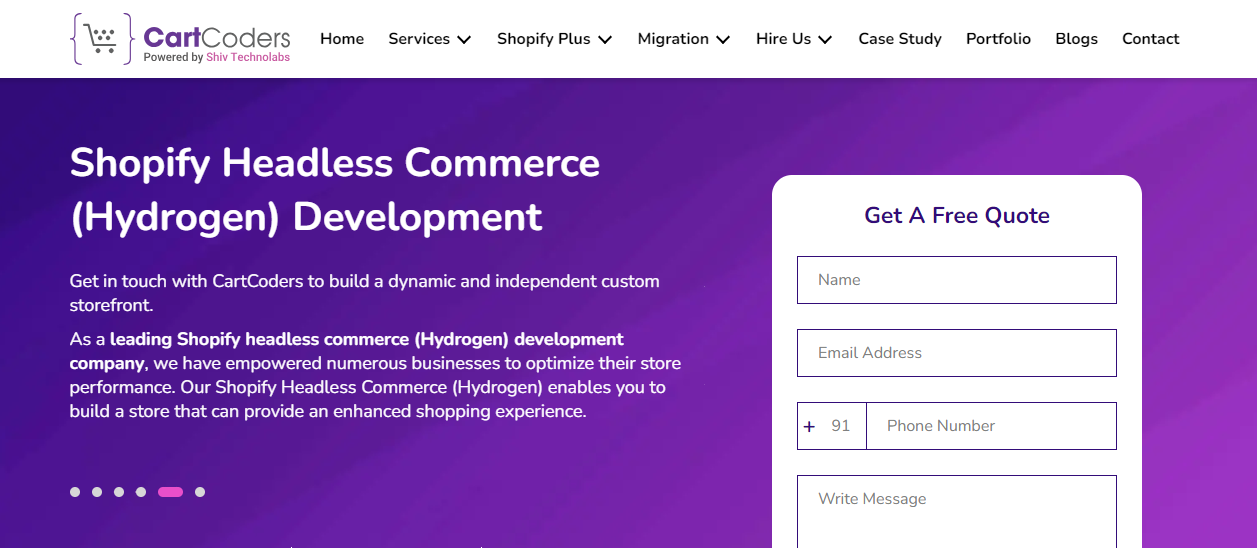Expand the Shopify Plus dropdown chevron
The width and height of the screenshot is (1257, 548).
point(605,40)
